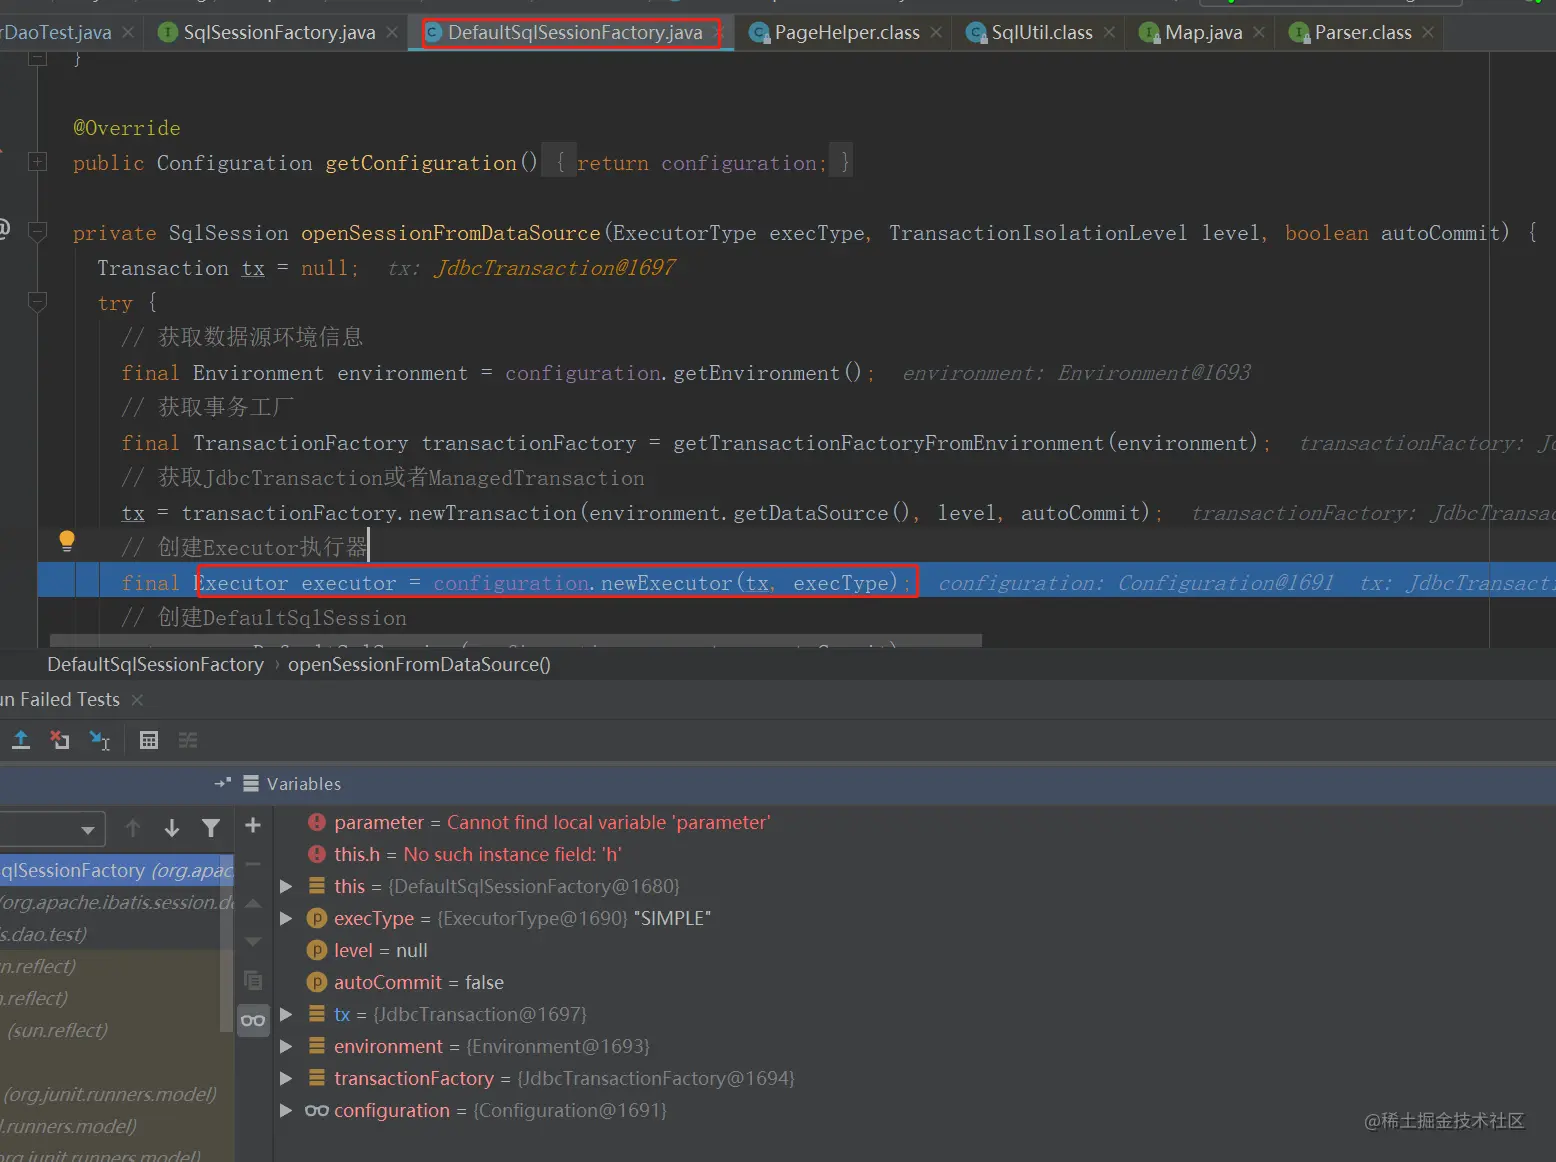Collapse the openSessionFromDataSource method fold
The image size is (1556, 1162).
pos(38,232)
